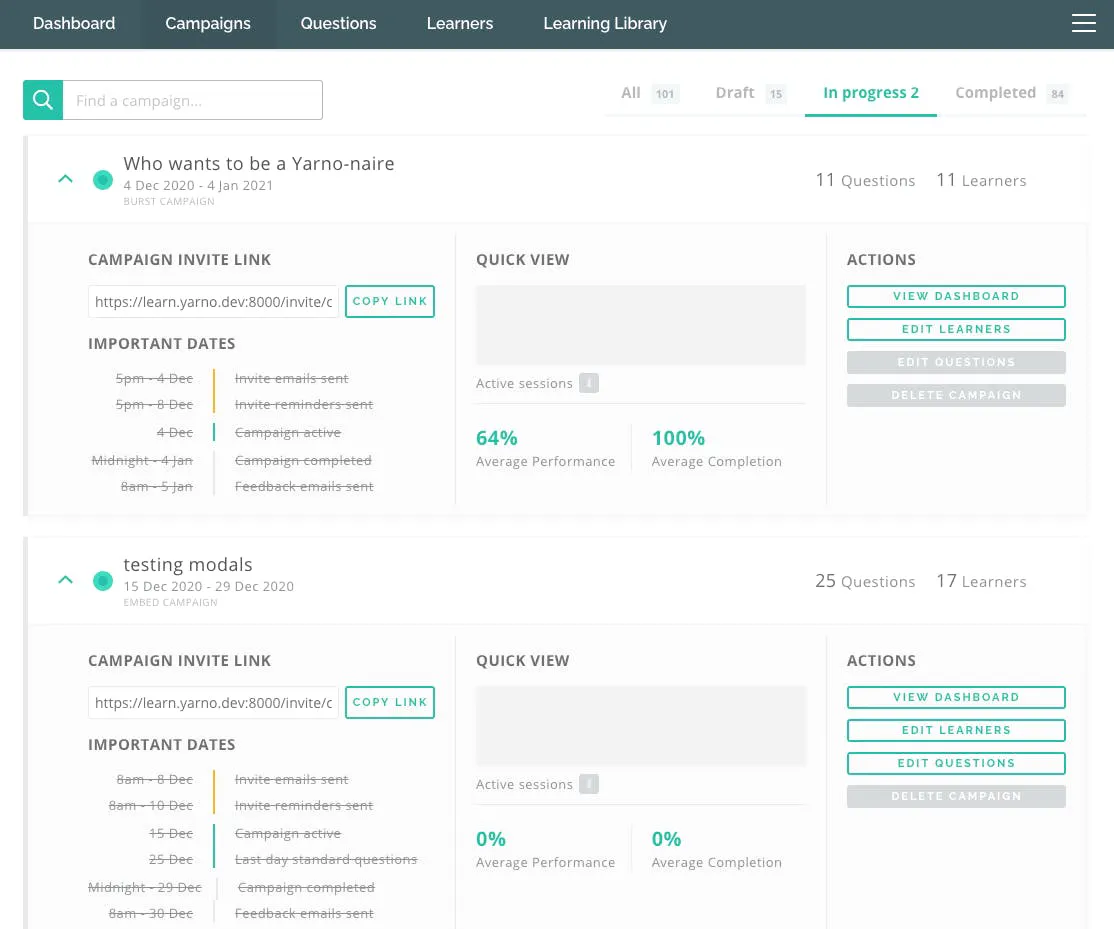Viewport: 1114px width, 929px height.
Task: Edit Questions for testing modals campaign
Action: click(956, 764)
